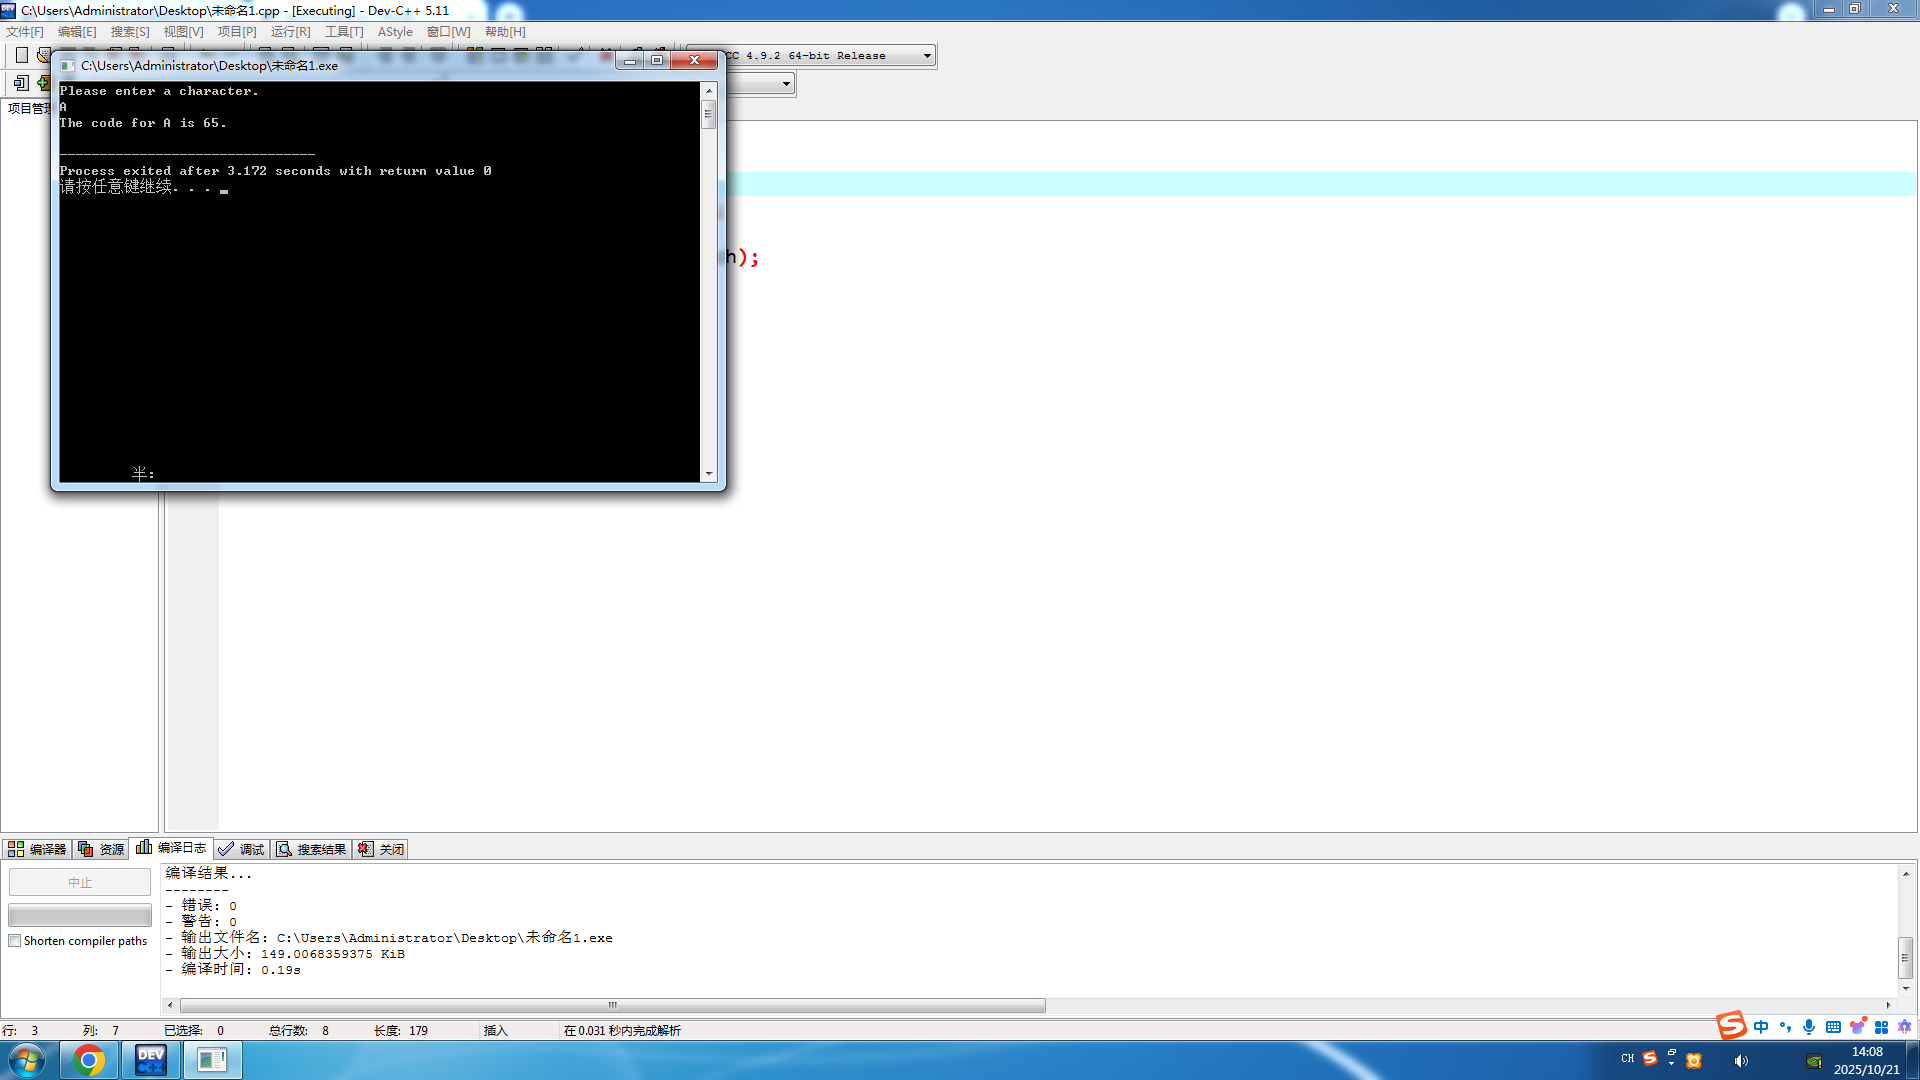The width and height of the screenshot is (1920, 1080).
Task: Click Dev-C++ icon in taskbar
Action: (x=151, y=1060)
